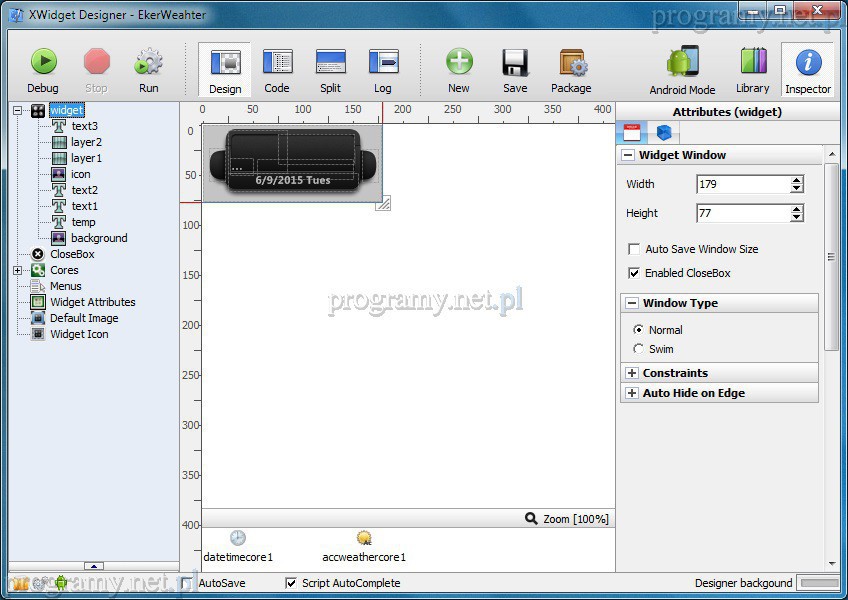Click into the Width input field

tap(741, 184)
